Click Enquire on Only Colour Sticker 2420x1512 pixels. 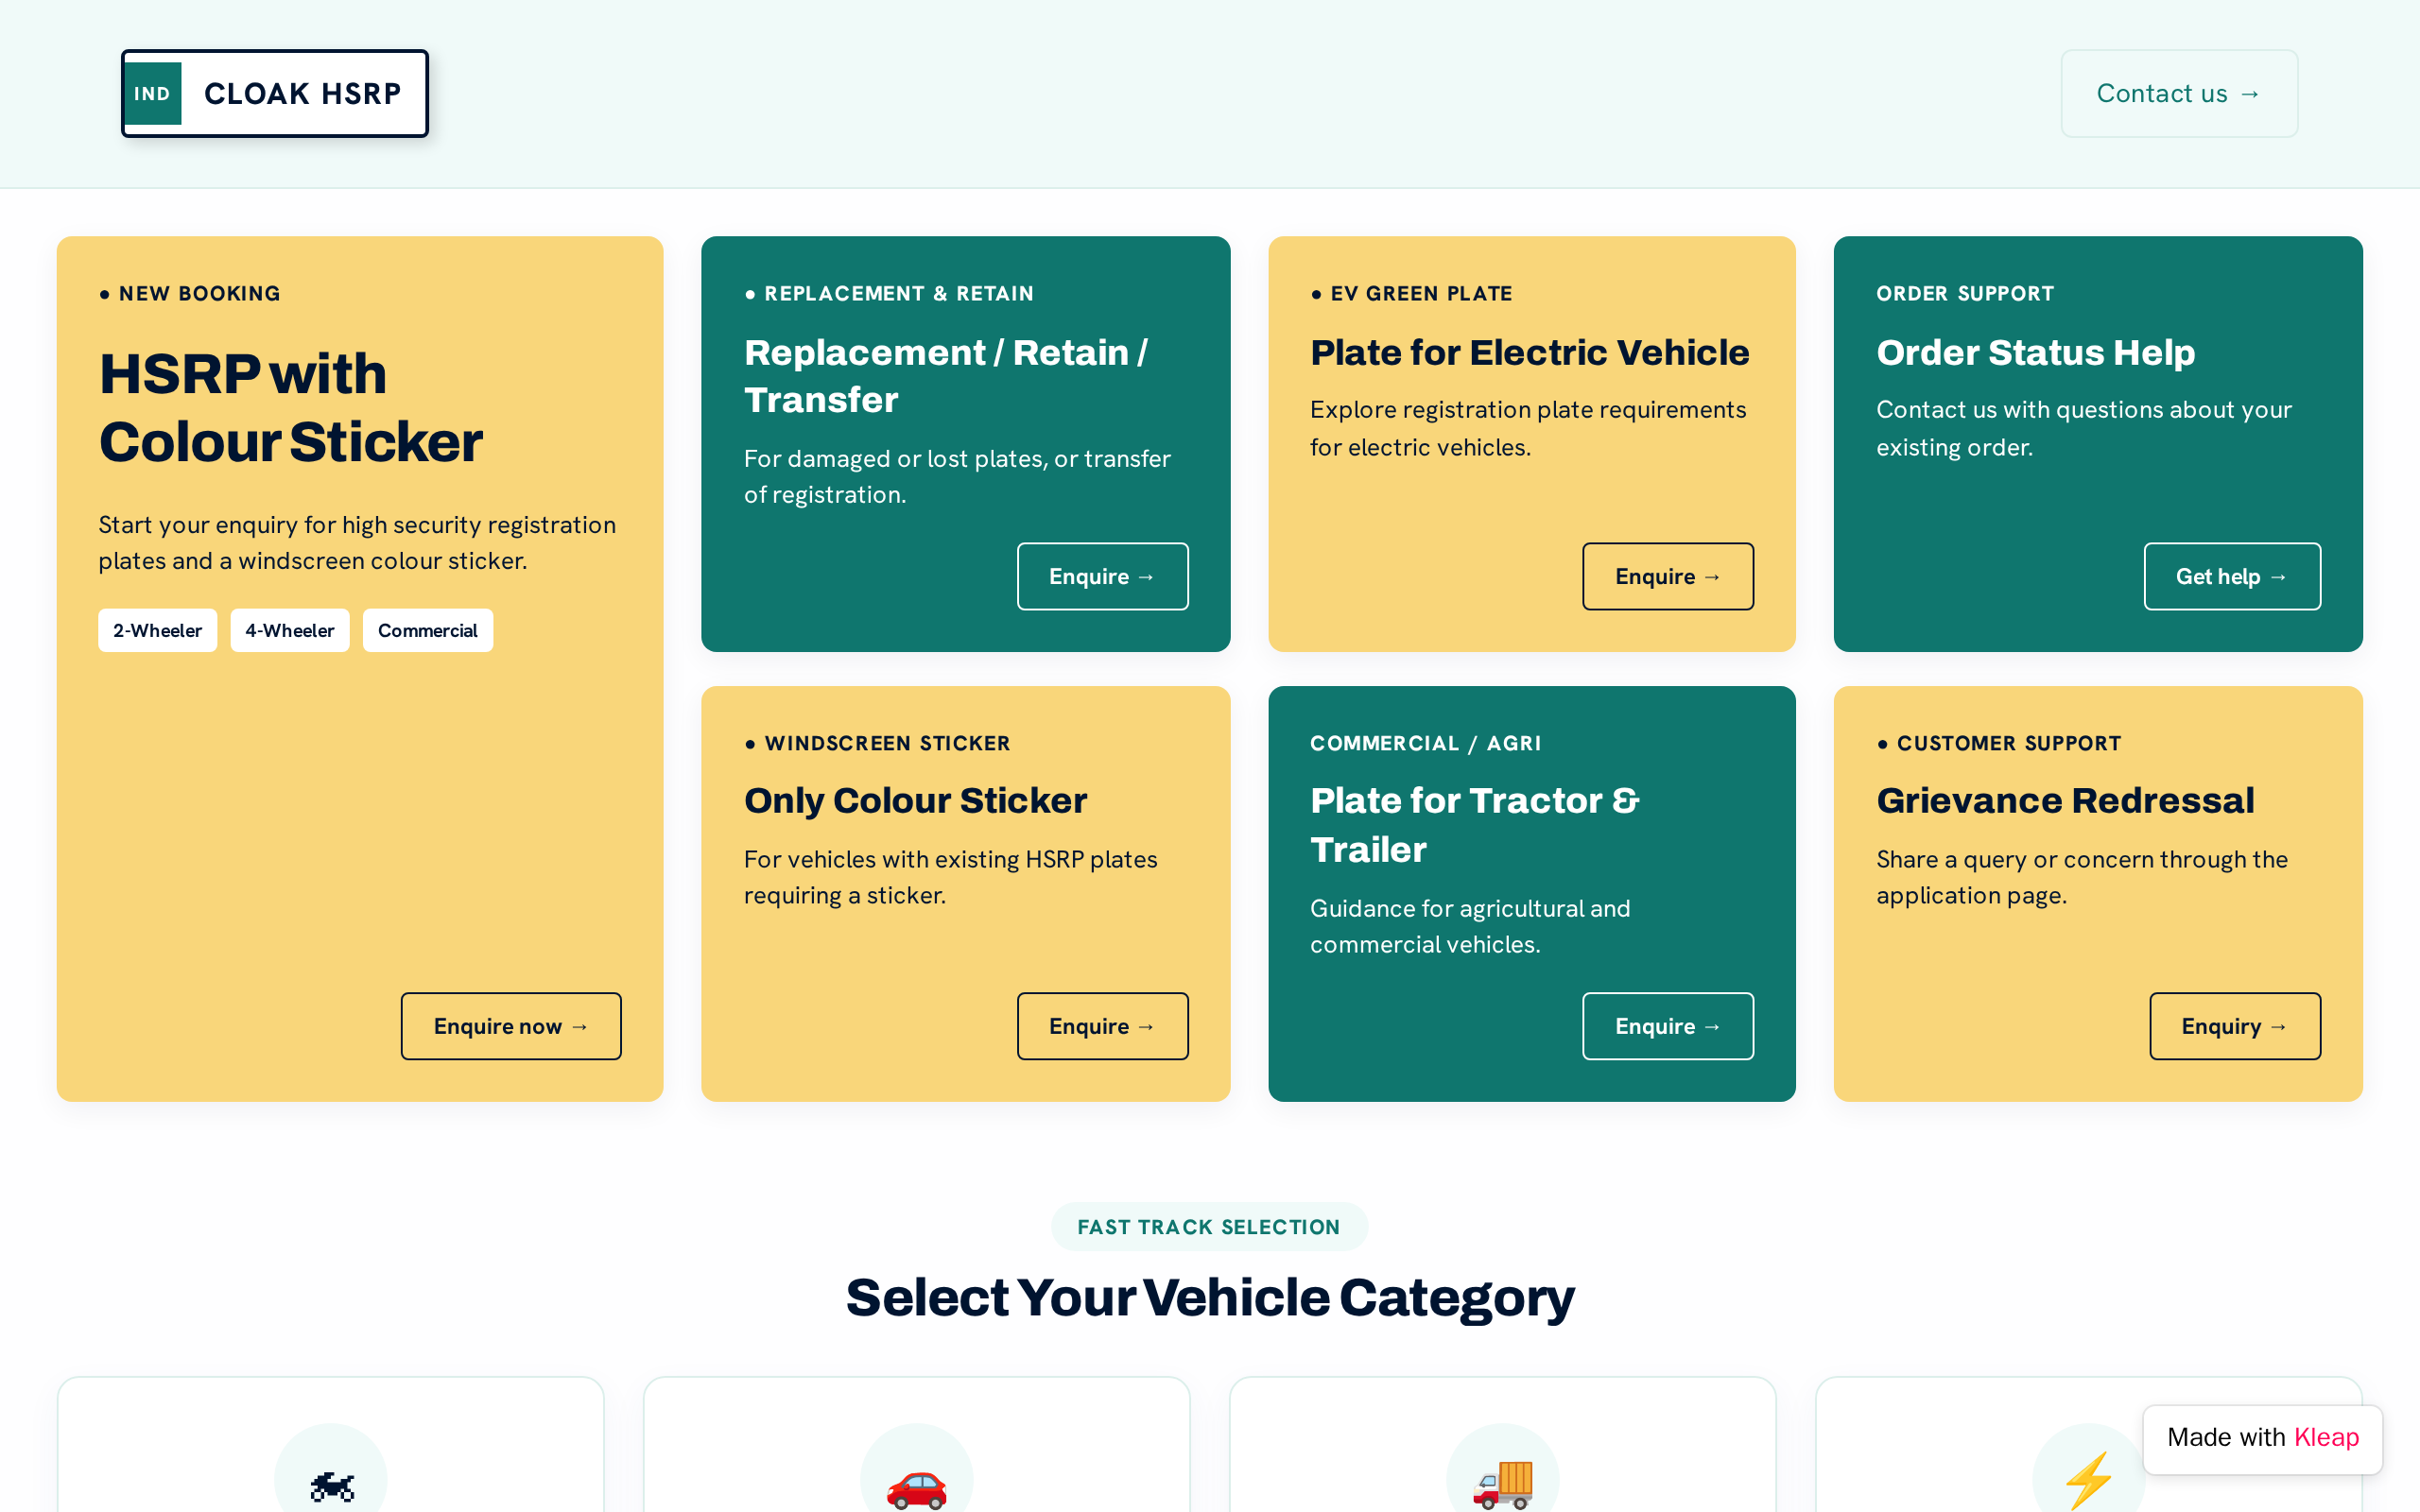pyautogui.click(x=1102, y=1026)
